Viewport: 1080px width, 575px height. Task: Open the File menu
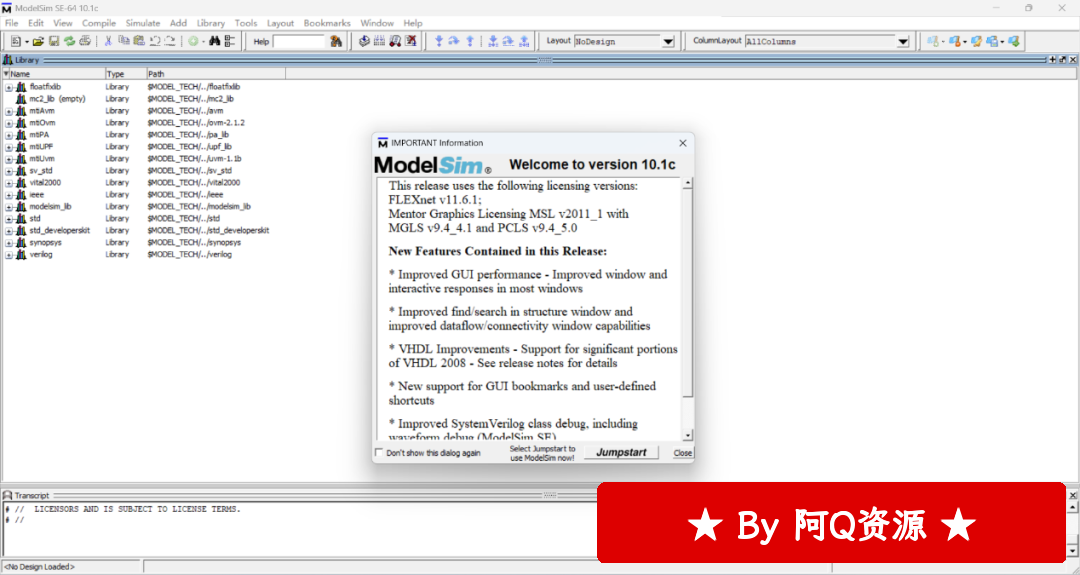12,23
